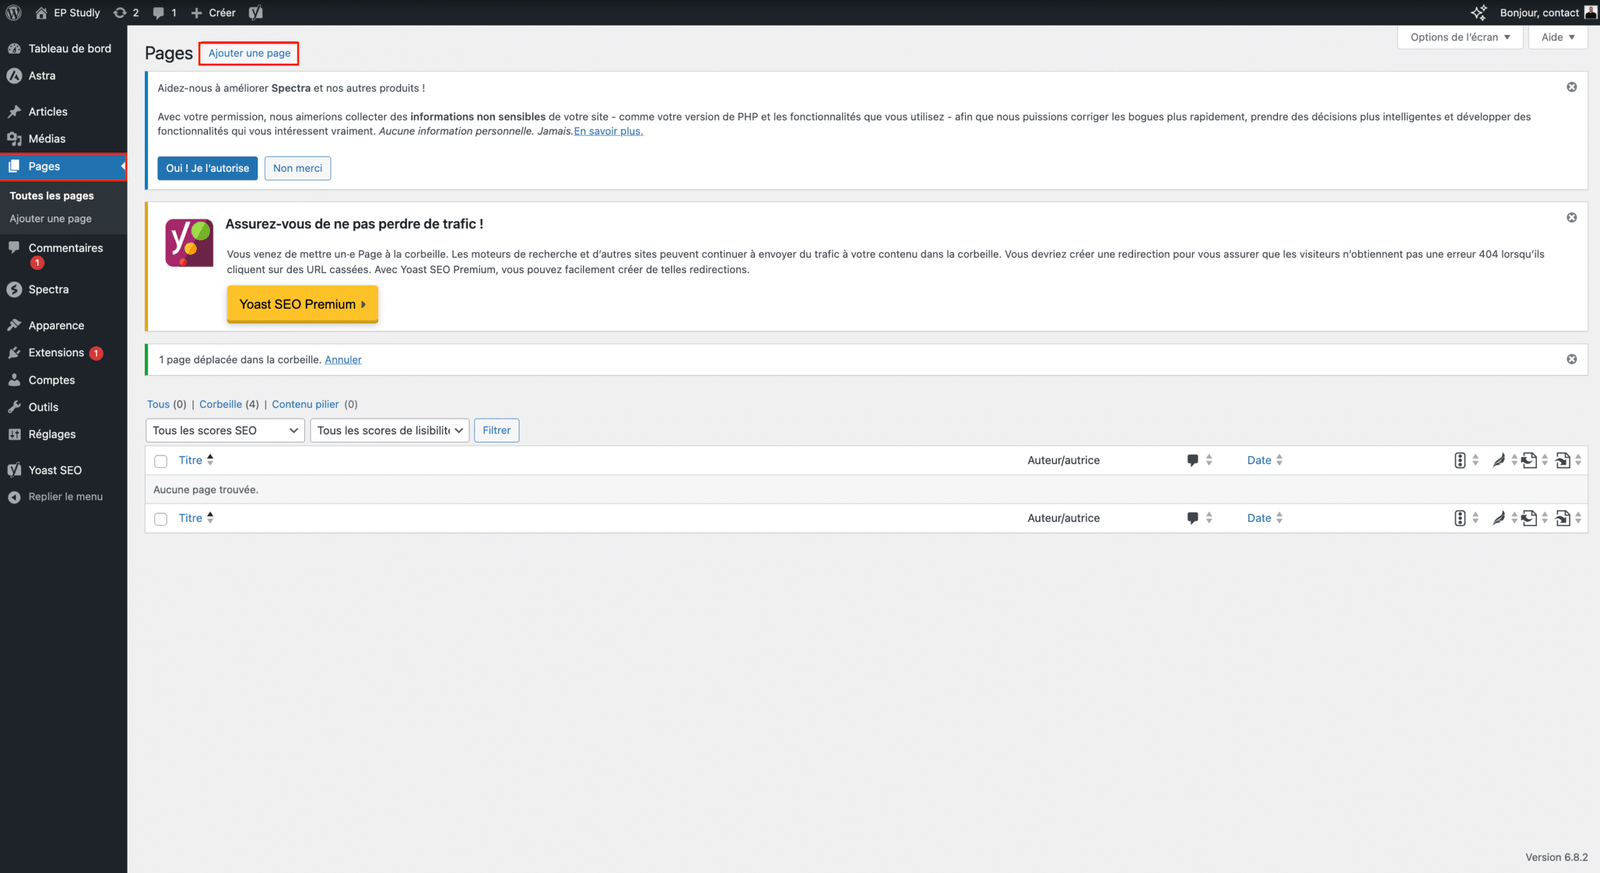Screen dimensions: 1600x873
Task: Switch to the Corbeille view
Action: point(220,405)
